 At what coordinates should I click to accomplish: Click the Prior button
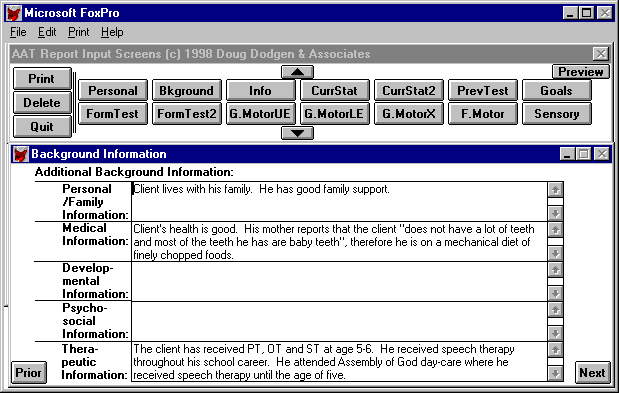click(x=28, y=372)
